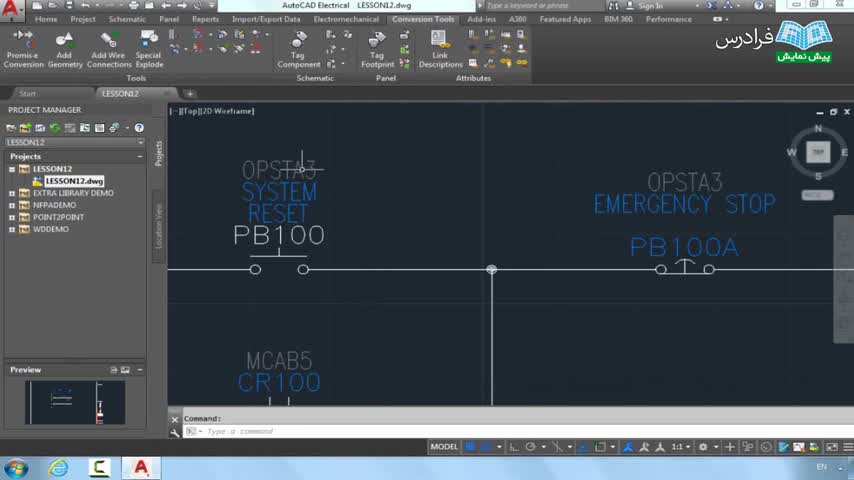The width and height of the screenshot is (854, 480).
Task: Click the wrench icon beside command line
Action: point(175,433)
